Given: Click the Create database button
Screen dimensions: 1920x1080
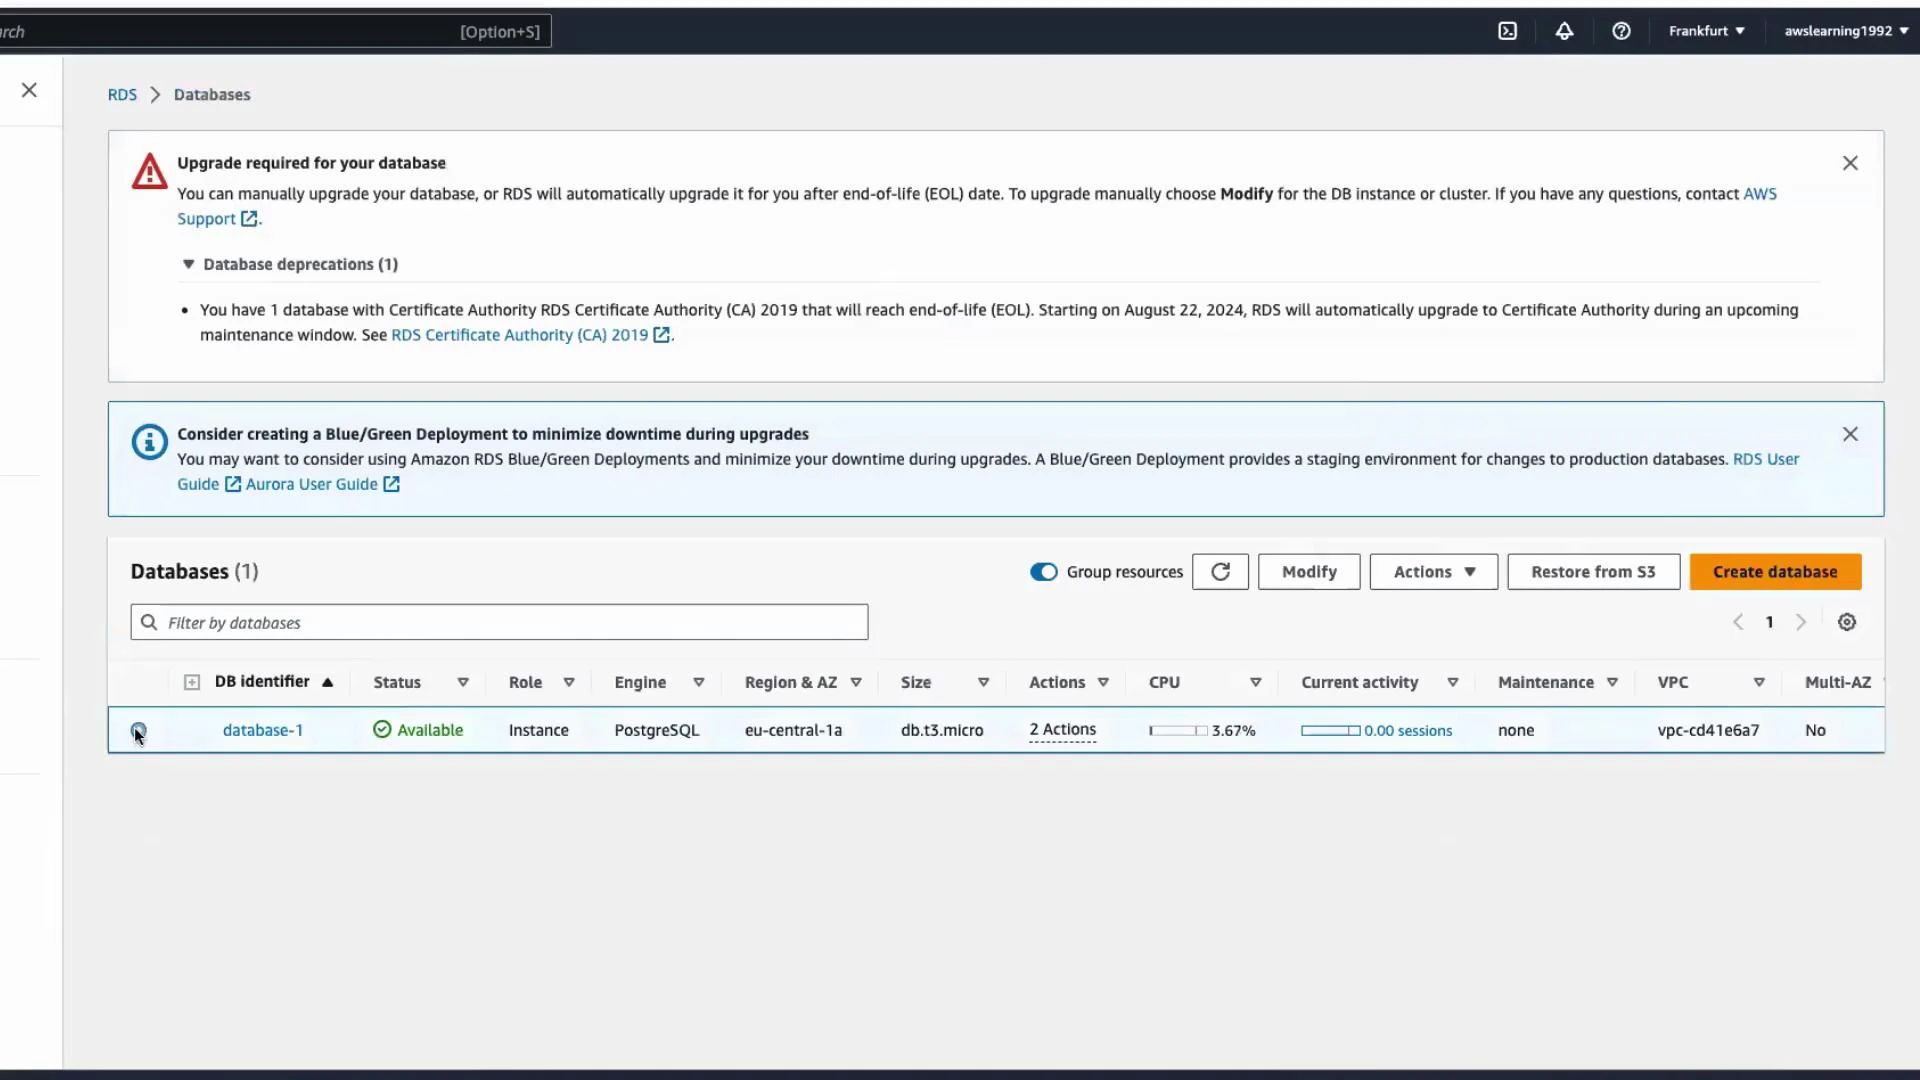Looking at the screenshot, I should [x=1776, y=571].
